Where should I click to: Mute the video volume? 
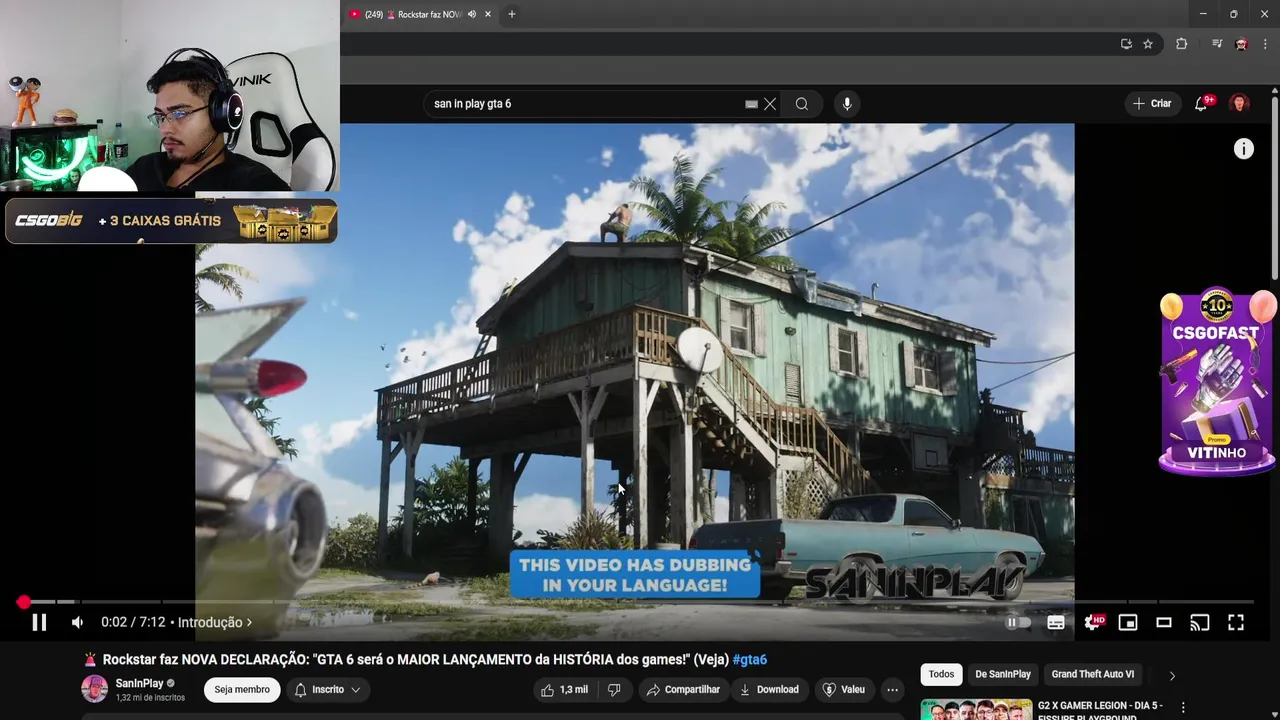click(x=77, y=622)
